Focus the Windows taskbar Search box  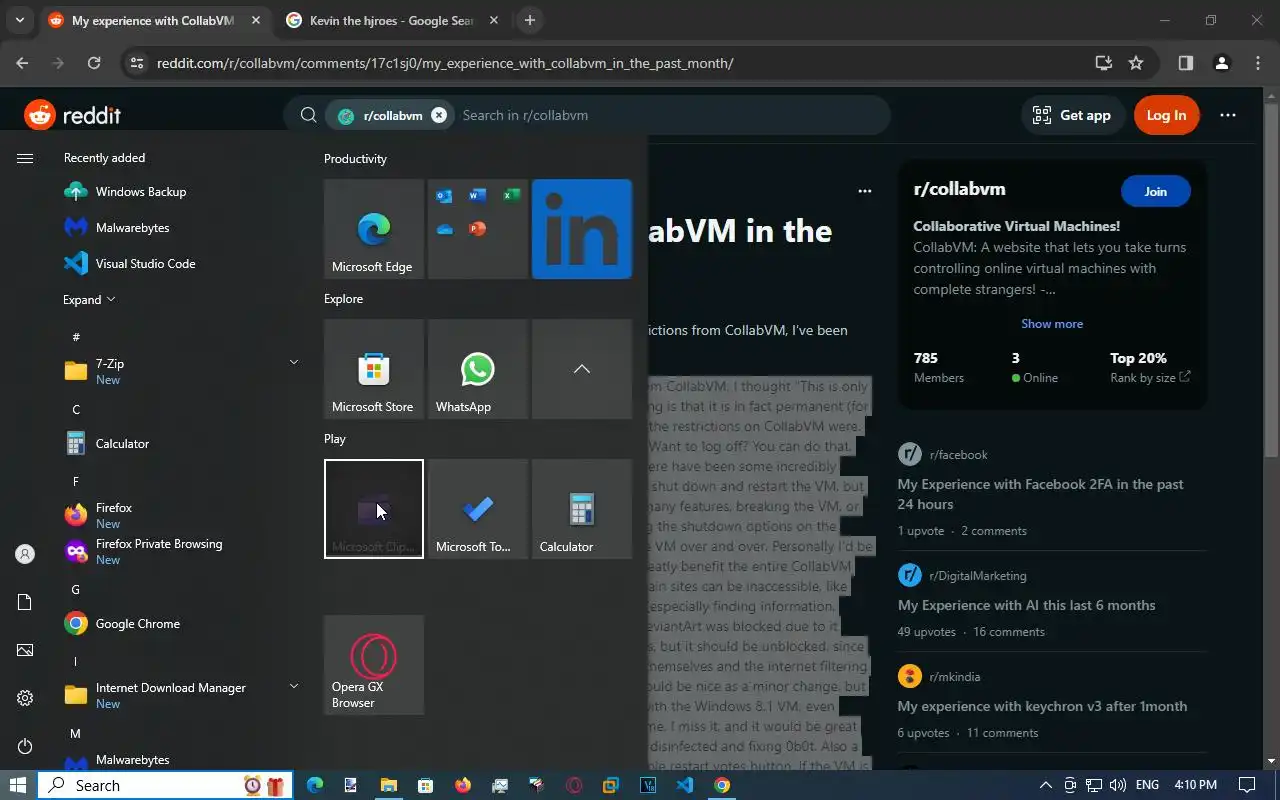click(163, 785)
